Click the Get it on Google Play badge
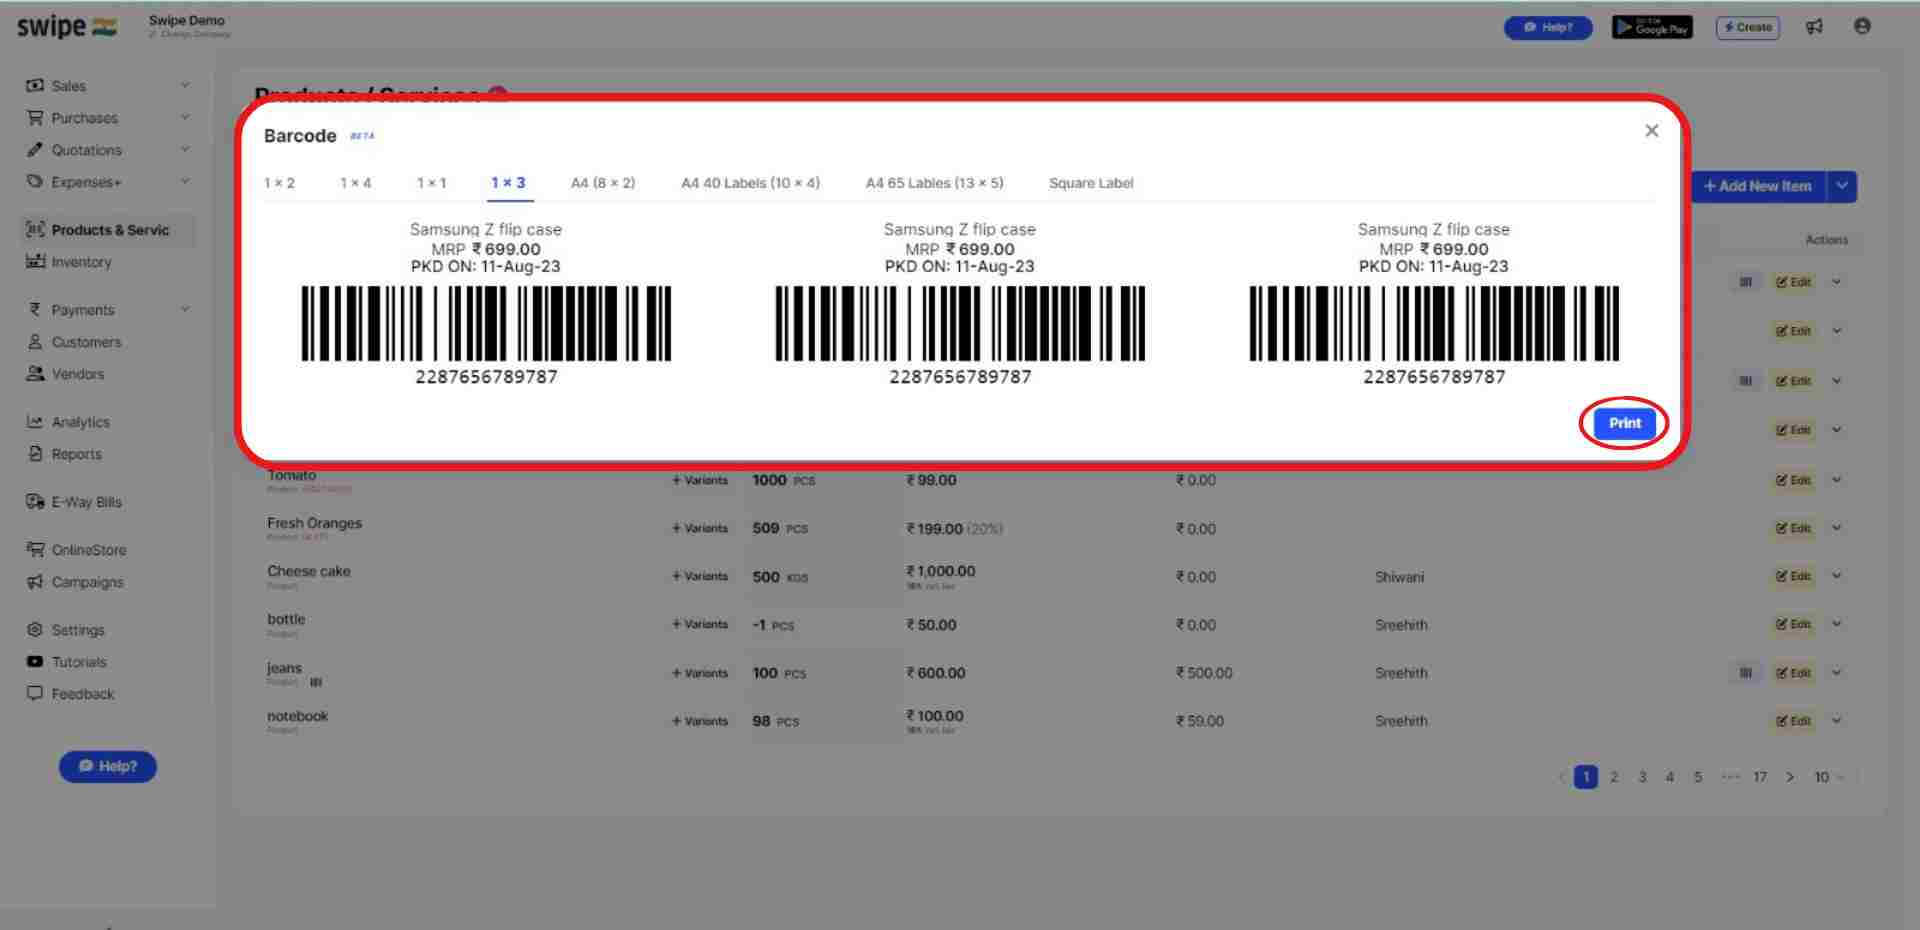 point(1652,27)
